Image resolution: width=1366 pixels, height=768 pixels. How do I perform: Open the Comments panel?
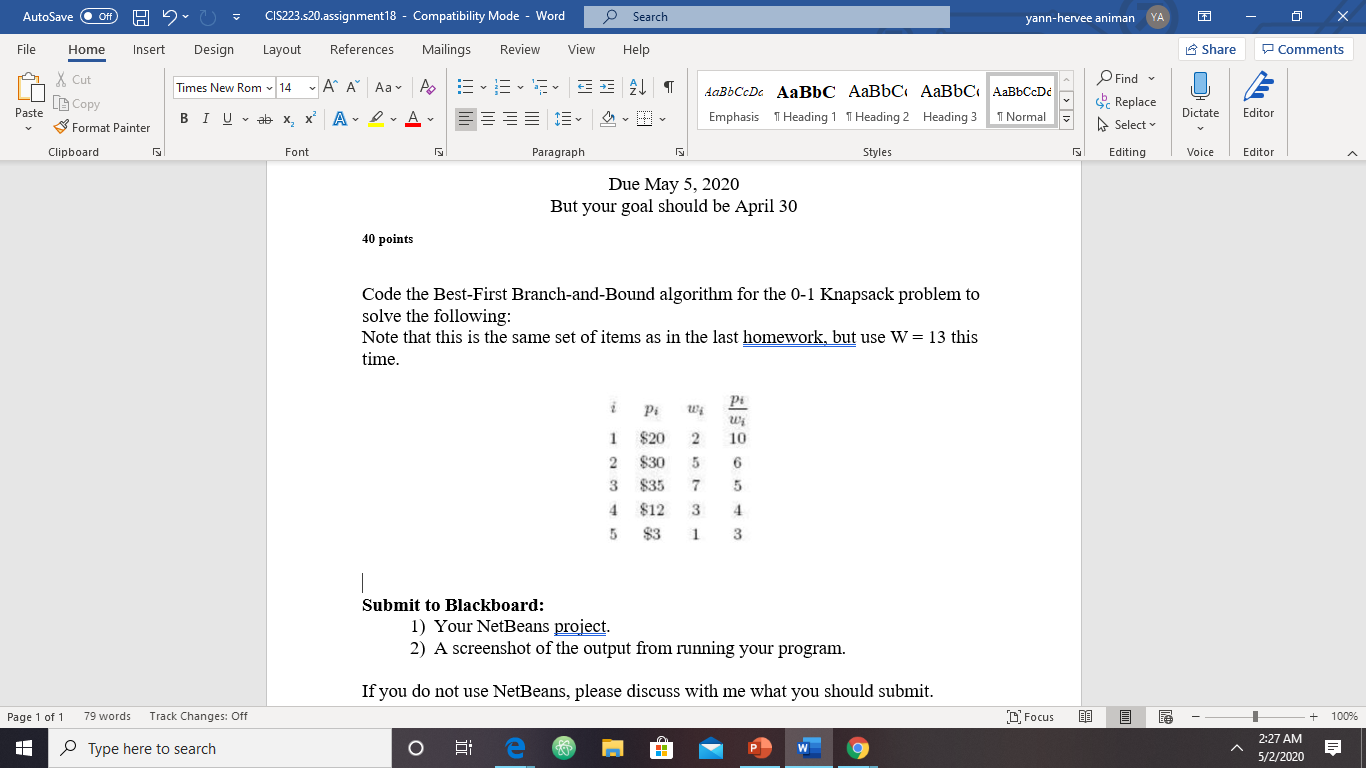pyautogui.click(x=1302, y=48)
